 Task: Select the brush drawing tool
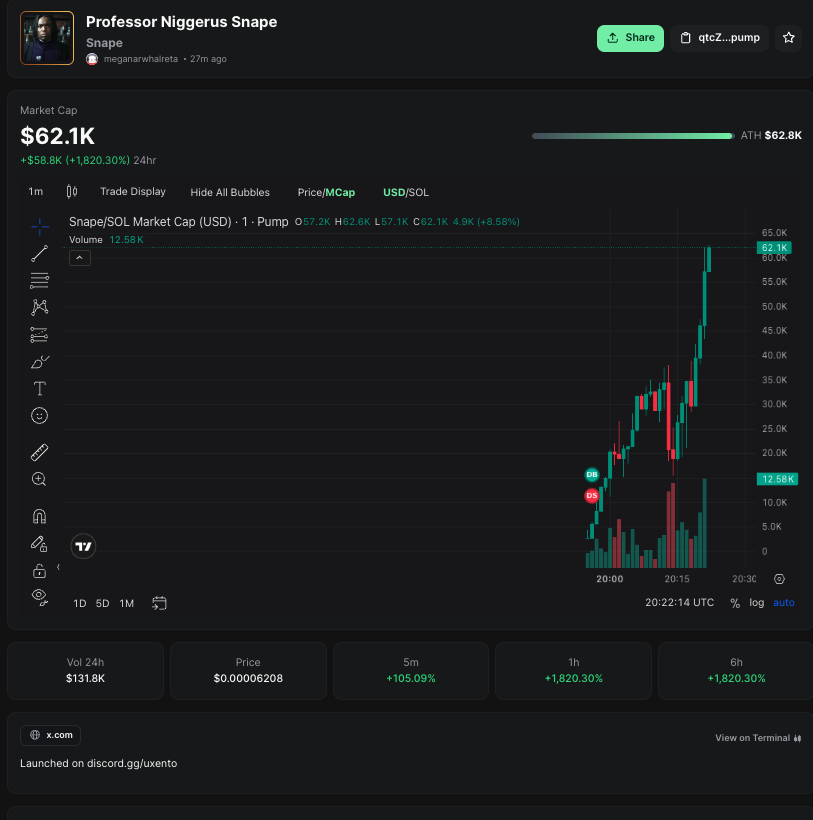point(40,362)
